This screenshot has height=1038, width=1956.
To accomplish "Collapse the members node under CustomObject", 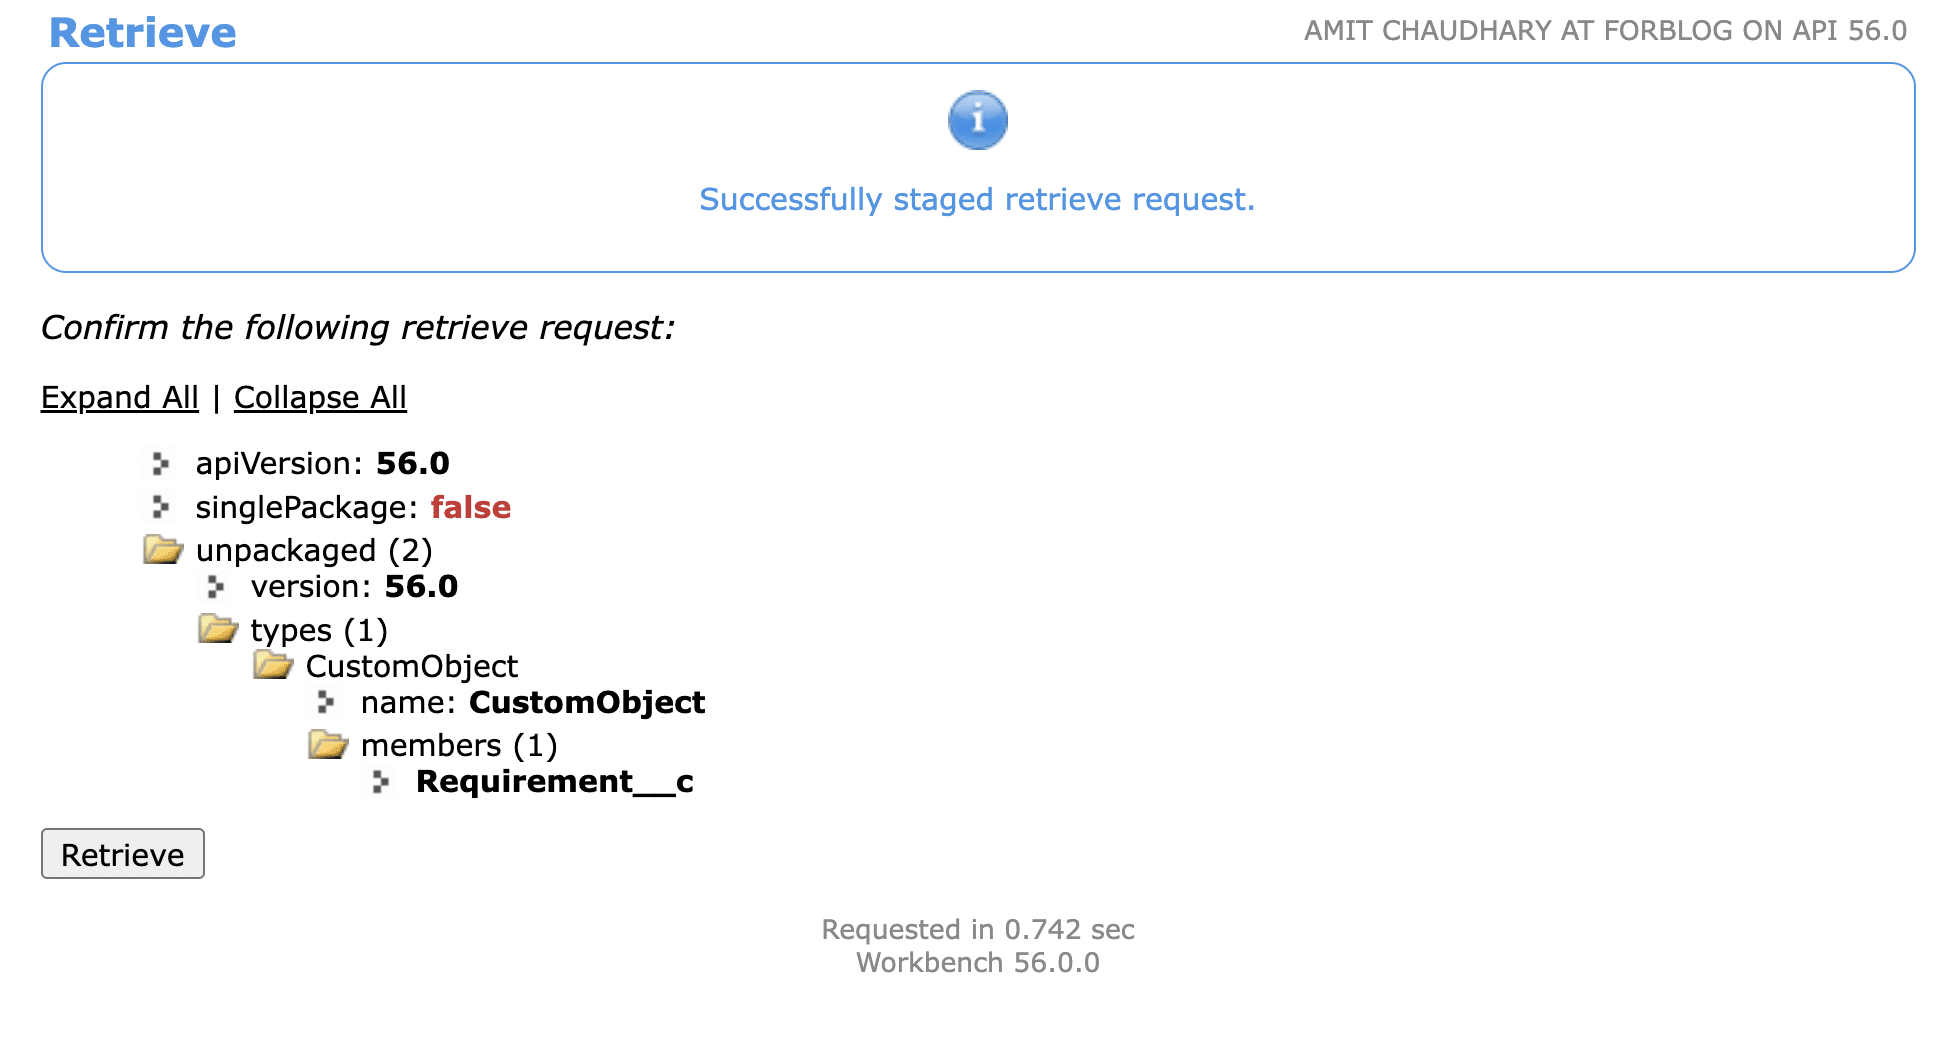I will 326,744.
